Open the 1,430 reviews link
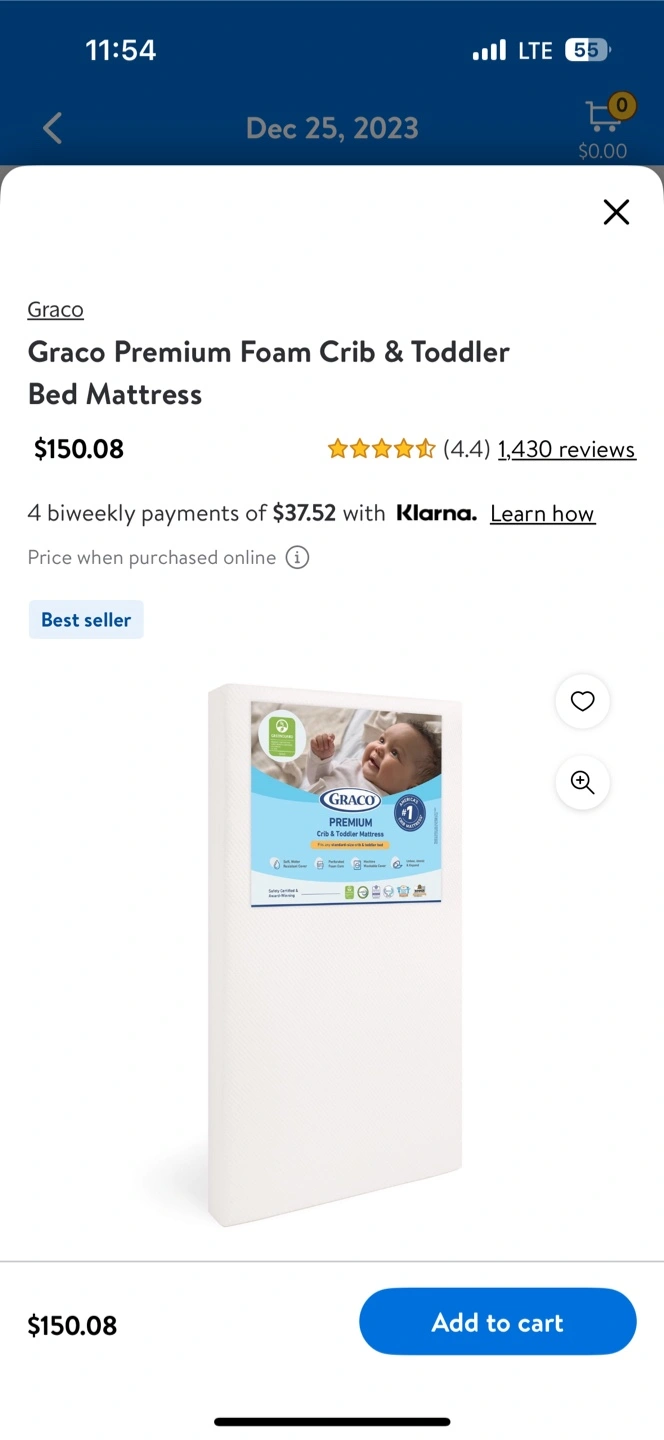The height and width of the screenshot is (1440, 664). click(566, 449)
